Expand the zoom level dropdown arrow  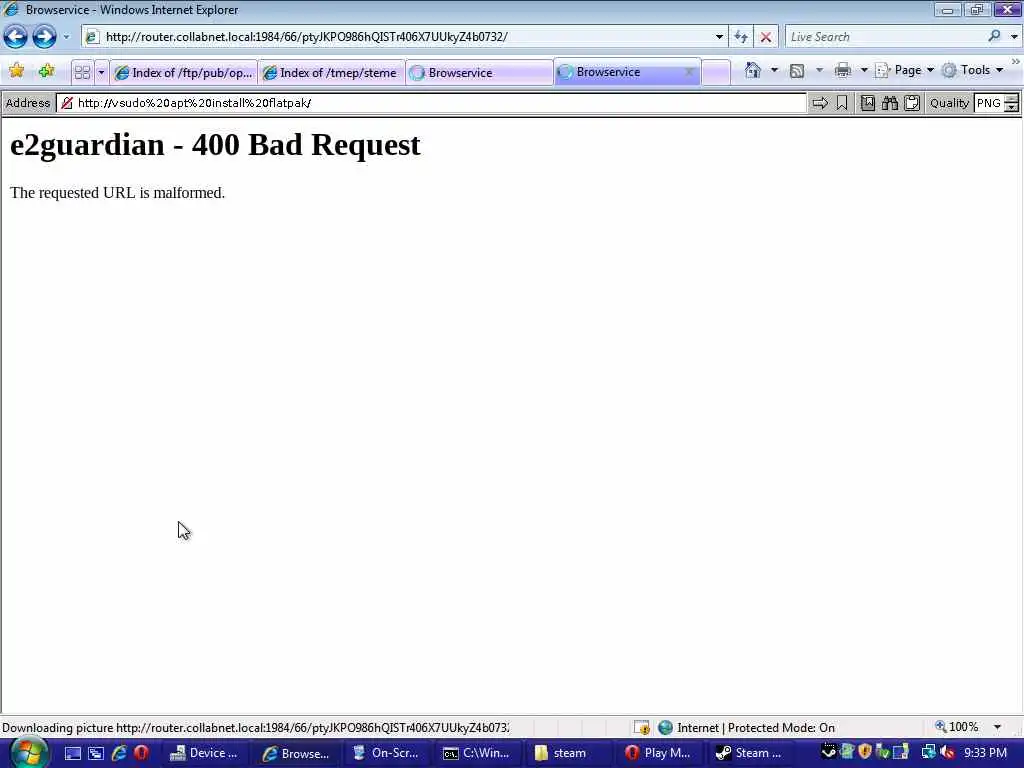(x=997, y=727)
